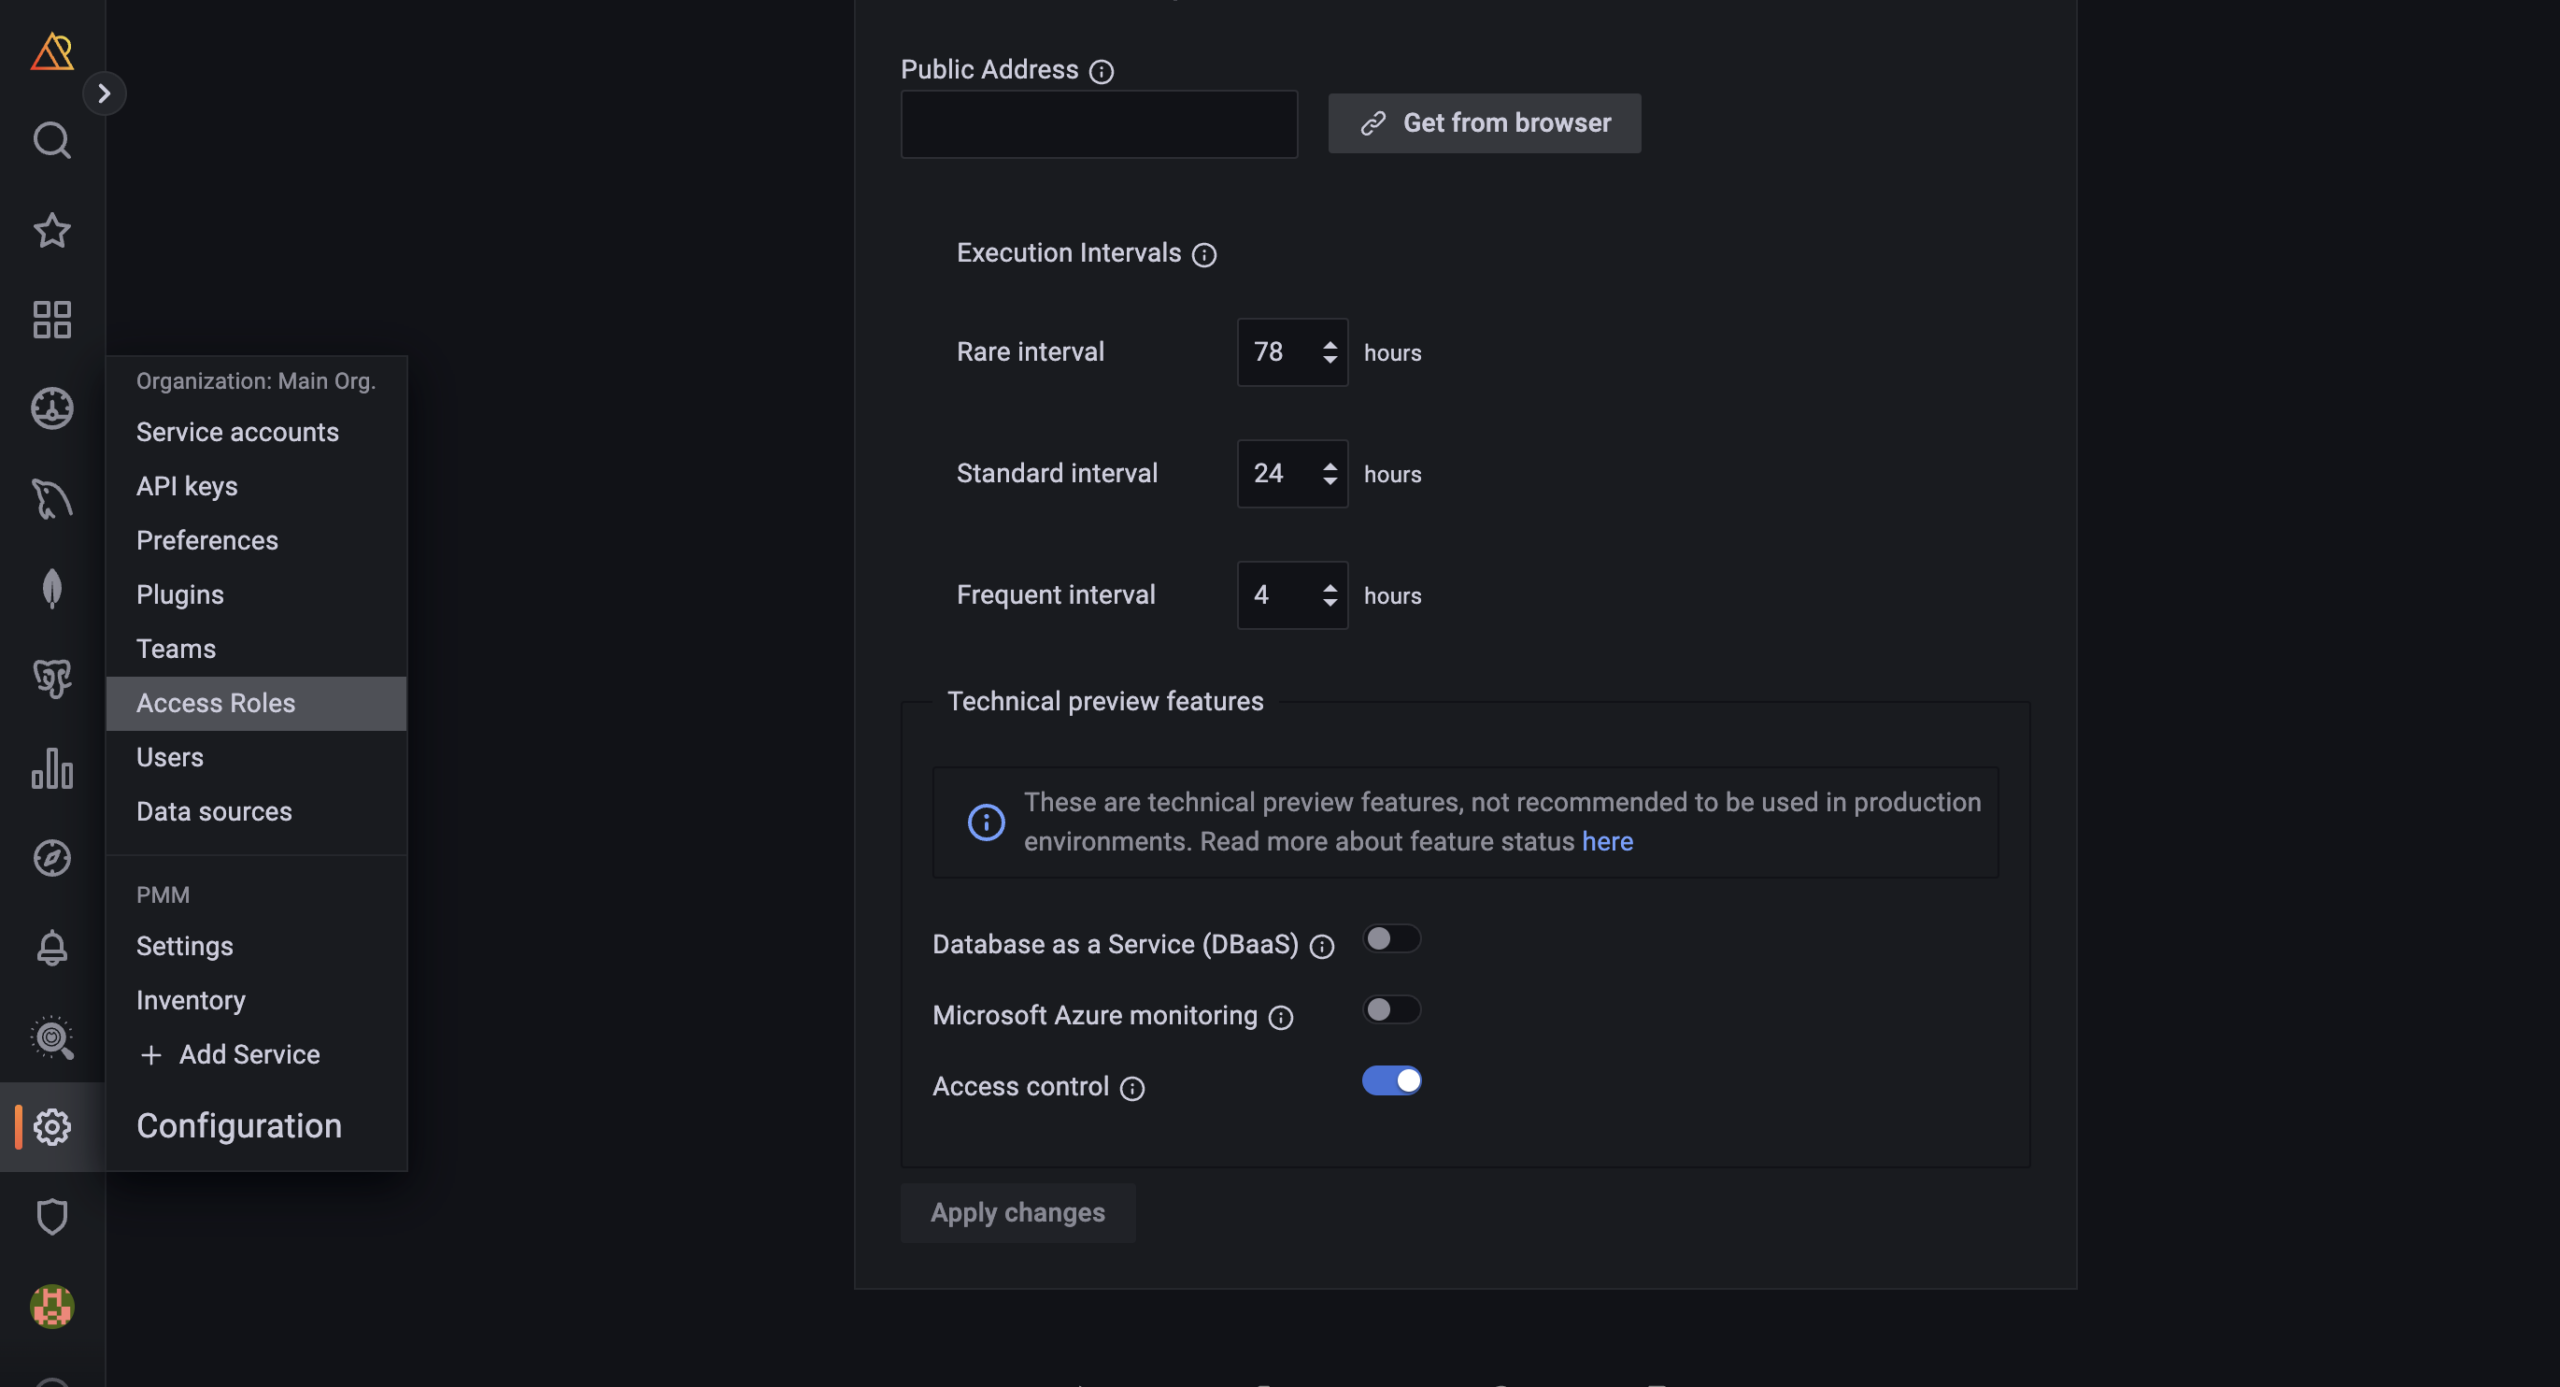2560x1387 pixels.
Task: Select Access Roles in the configuration menu
Action: click(216, 702)
